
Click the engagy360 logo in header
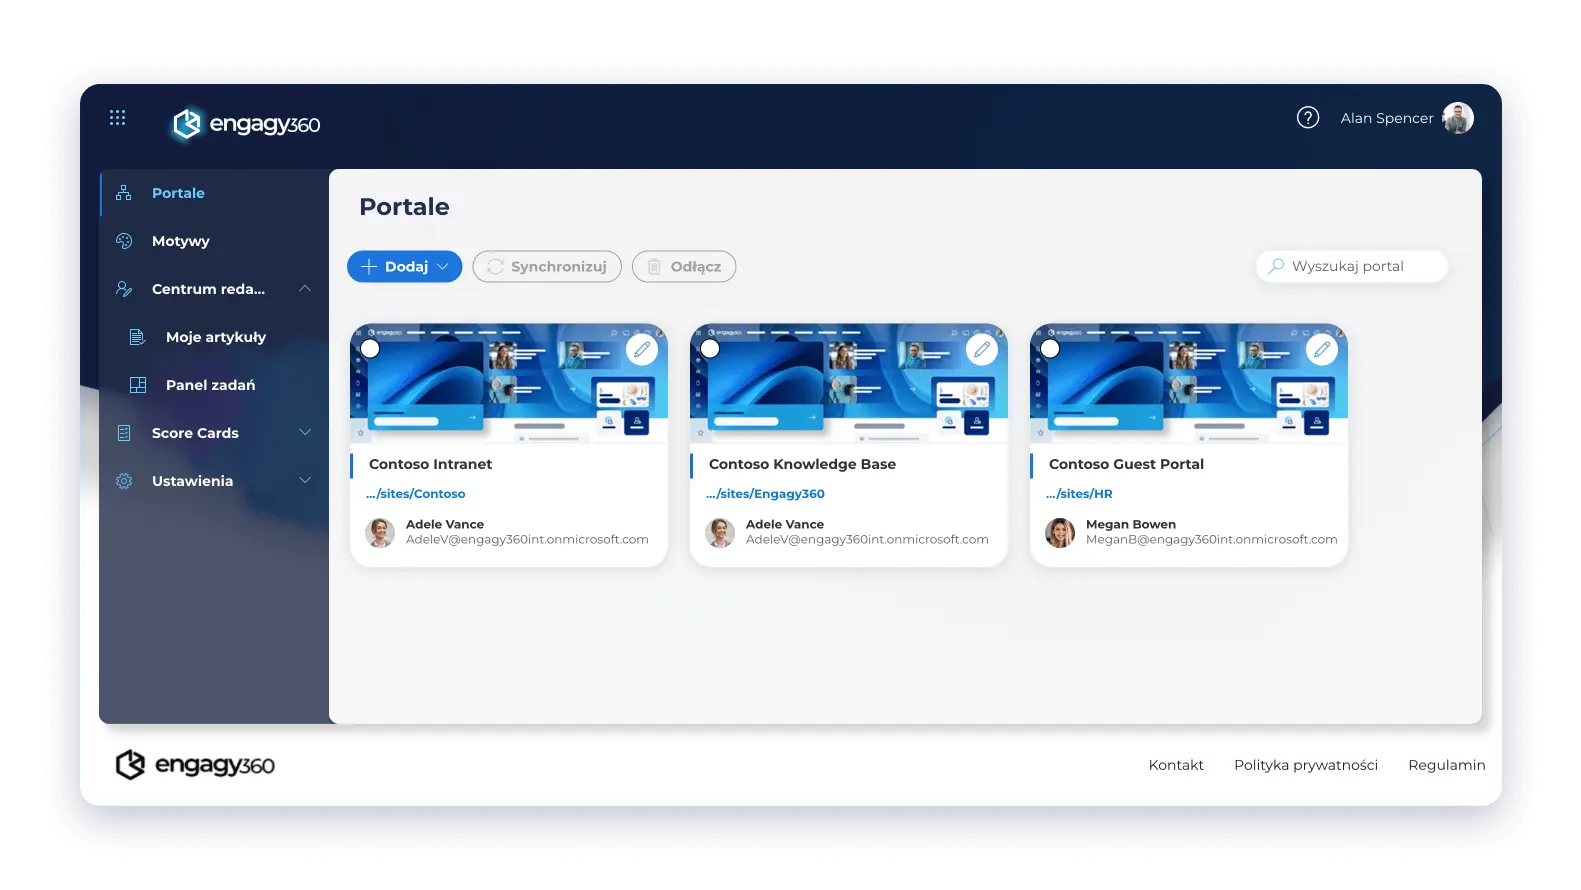point(246,124)
